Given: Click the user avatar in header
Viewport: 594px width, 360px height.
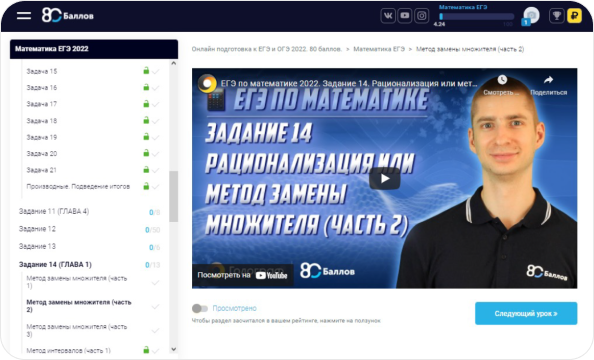Looking at the screenshot, I should (x=531, y=15).
